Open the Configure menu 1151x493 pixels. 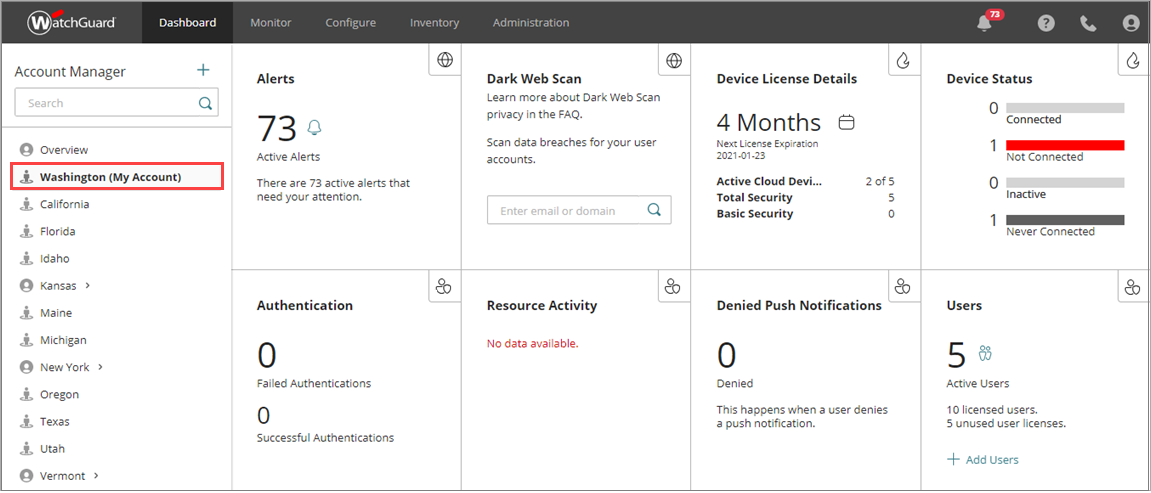coord(350,22)
